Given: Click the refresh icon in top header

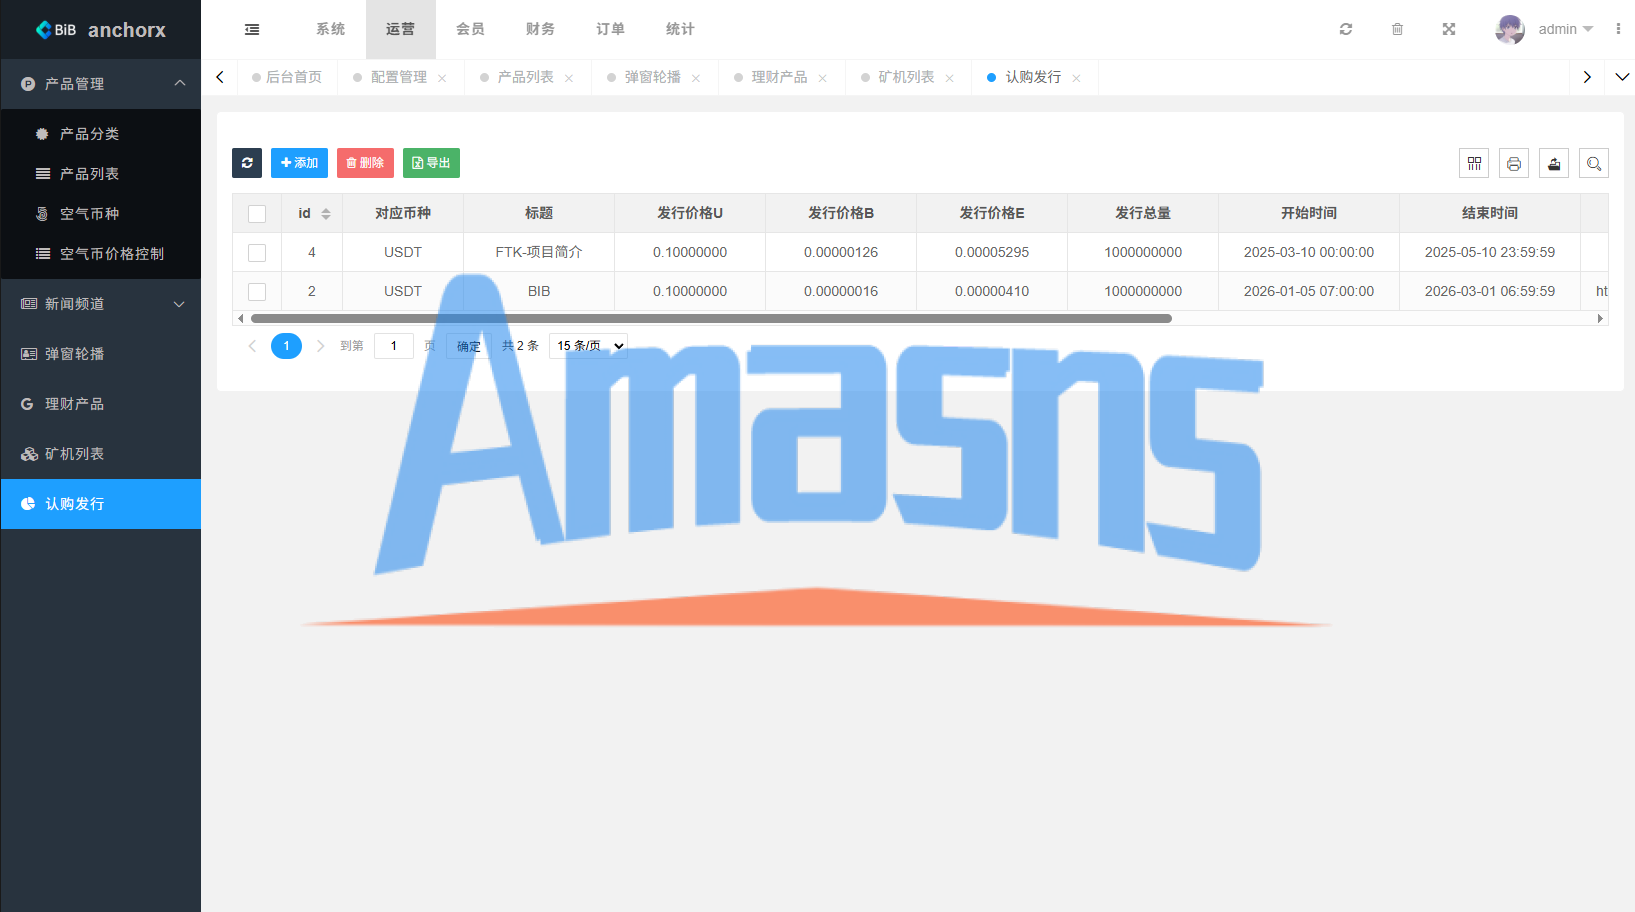Looking at the screenshot, I should pyautogui.click(x=1346, y=29).
